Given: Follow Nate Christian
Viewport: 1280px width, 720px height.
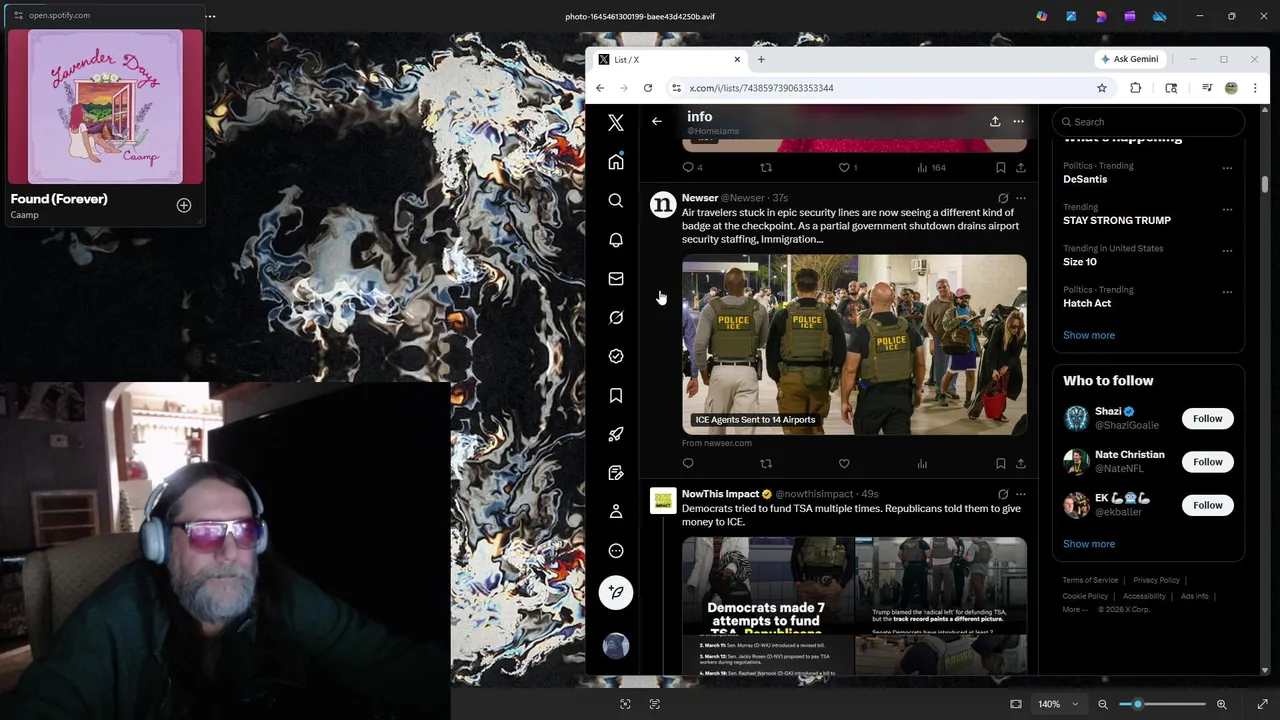Looking at the screenshot, I should 1207,462.
